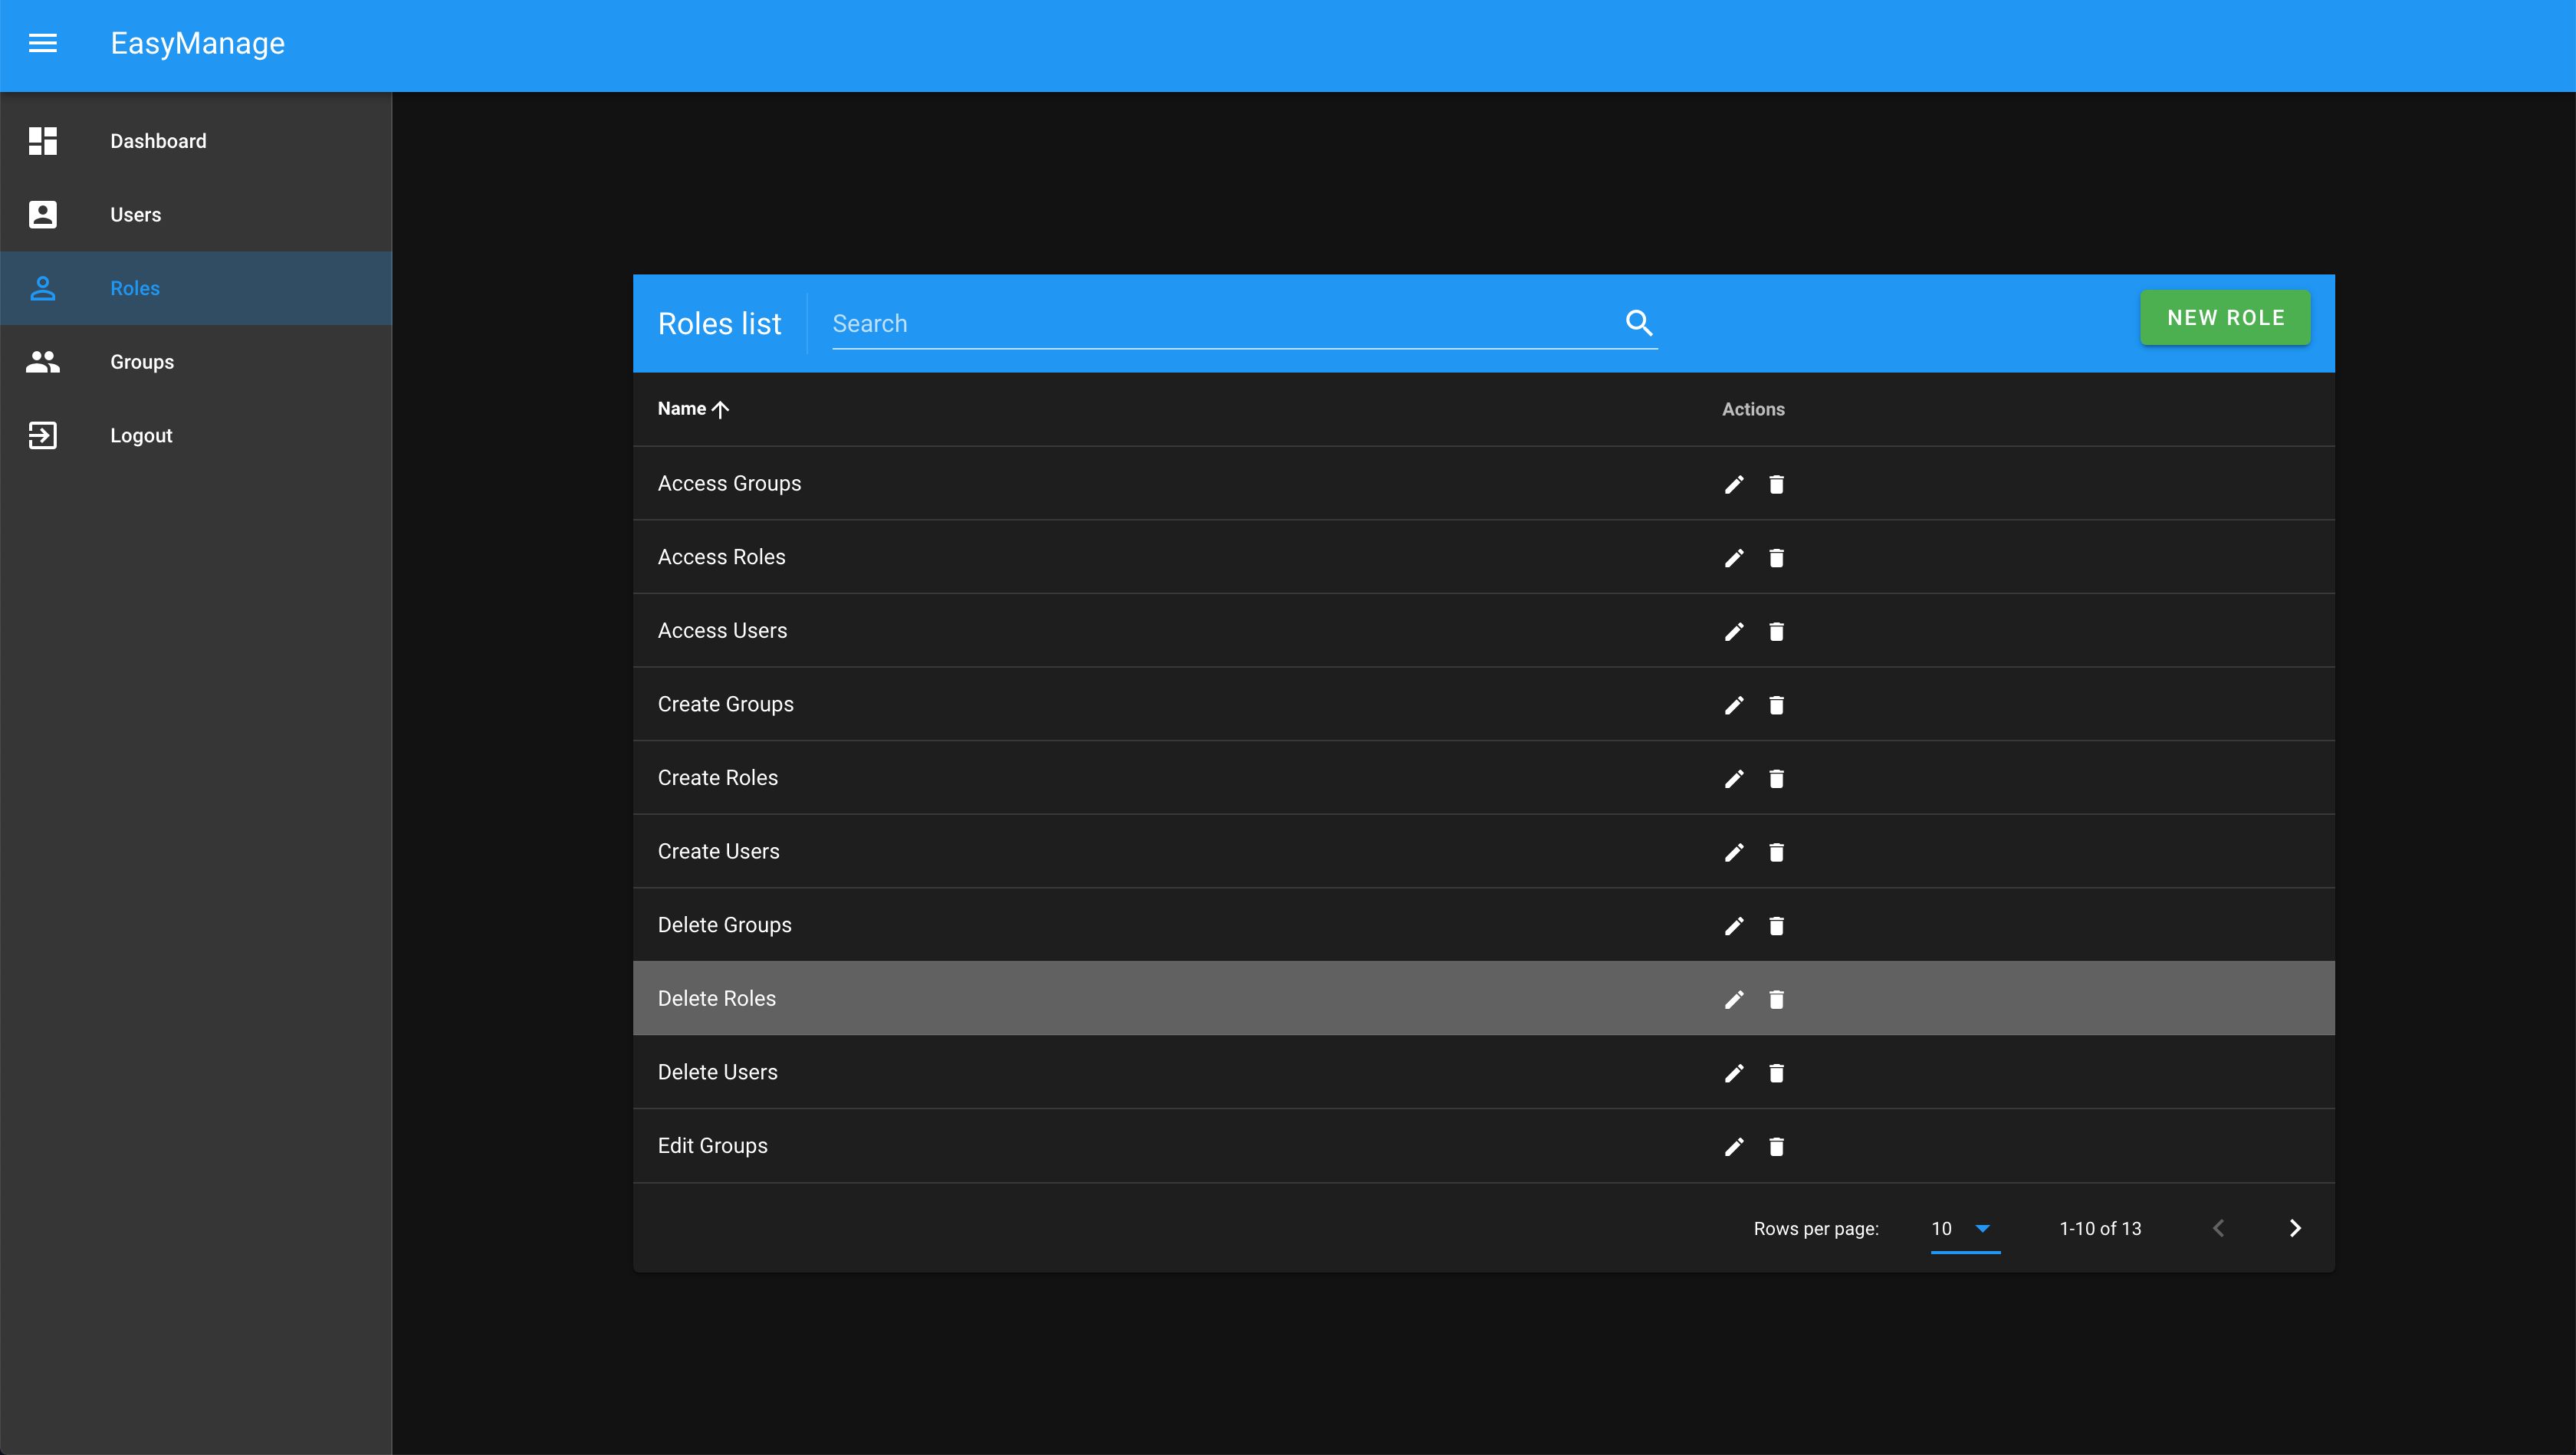Screen dimensions: 2576x1455
Task: Focus the Search roles input field
Action: tap(1220, 324)
